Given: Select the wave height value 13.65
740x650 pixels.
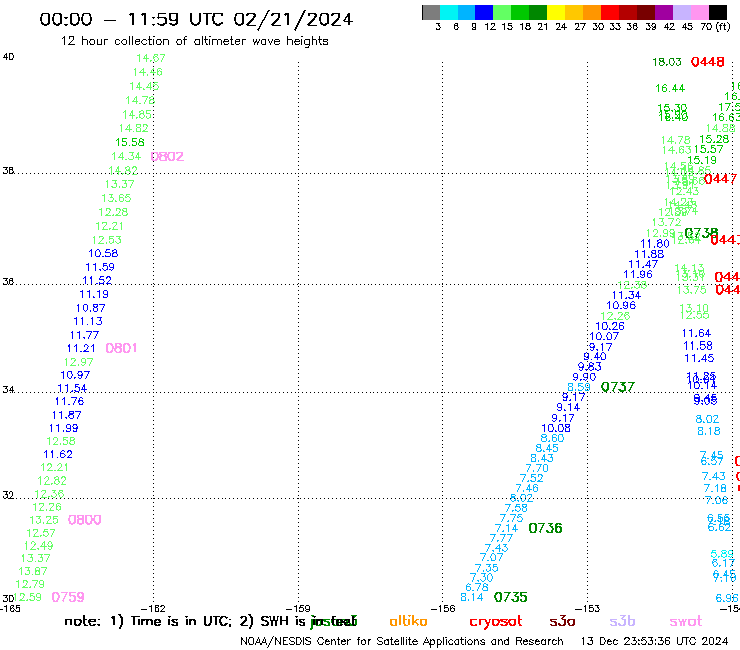Looking at the screenshot, I should pyautogui.click(x=116, y=198).
